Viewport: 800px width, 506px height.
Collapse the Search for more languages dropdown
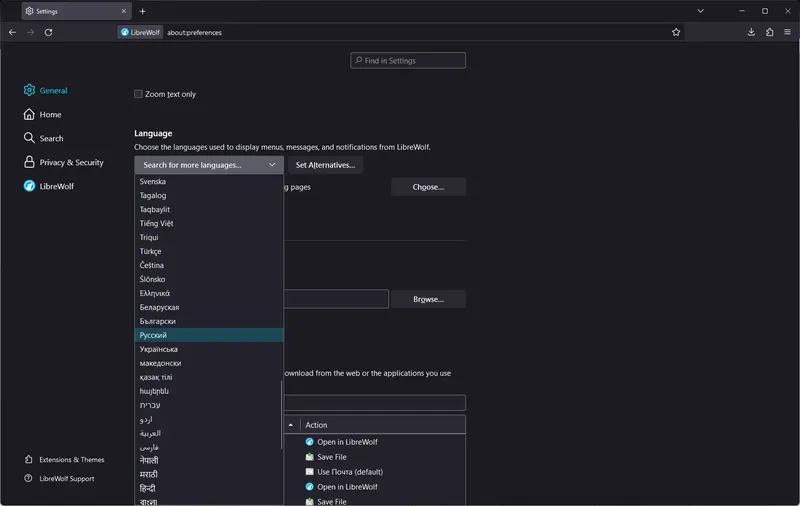[209, 165]
